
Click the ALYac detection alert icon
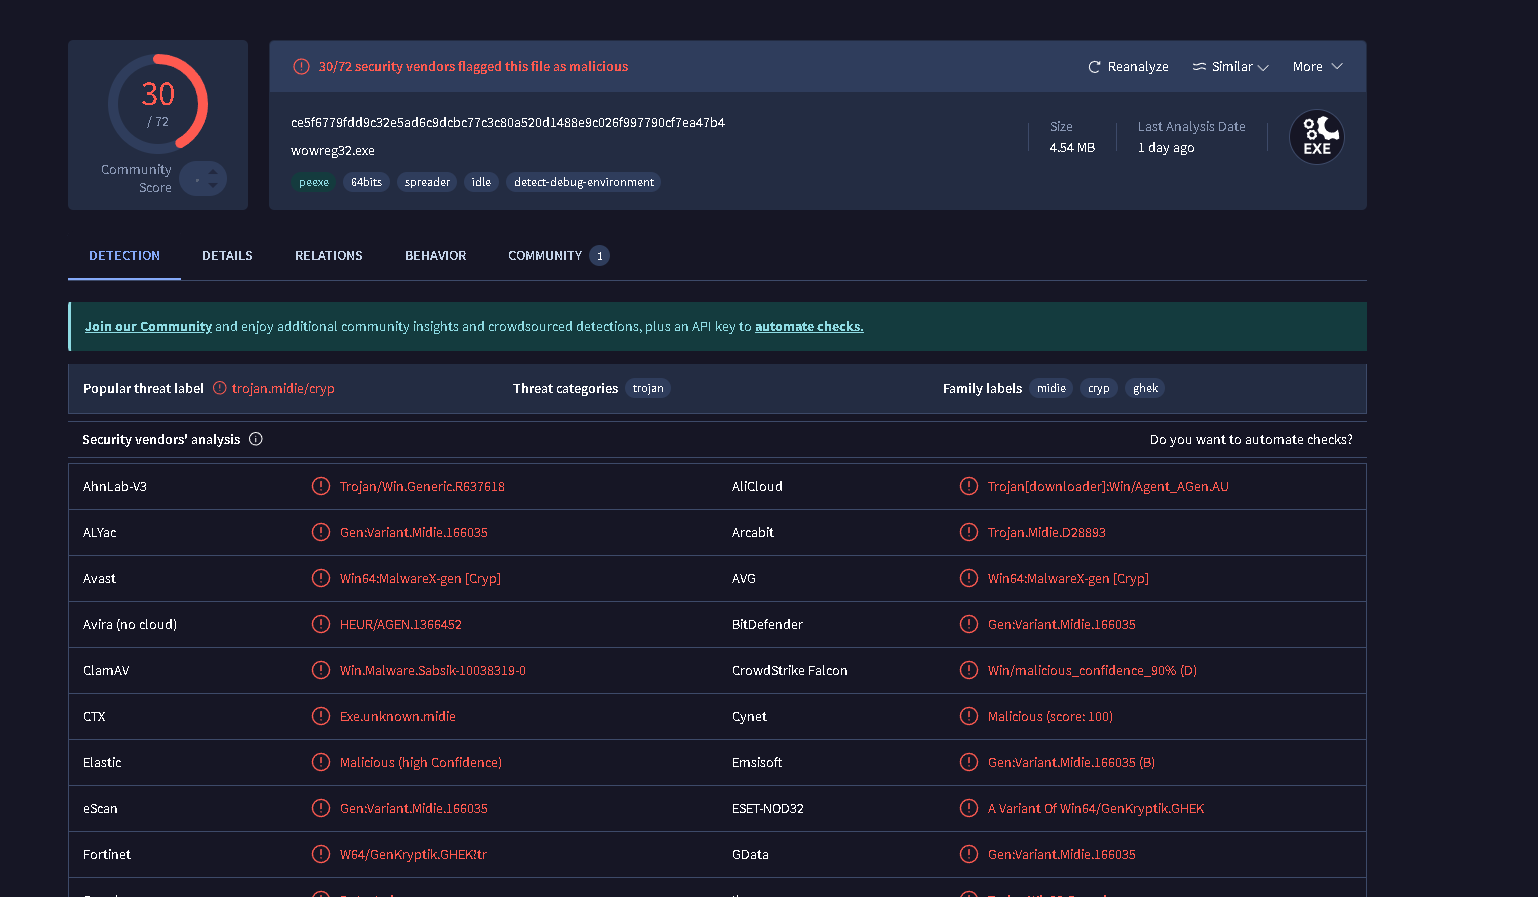(321, 532)
